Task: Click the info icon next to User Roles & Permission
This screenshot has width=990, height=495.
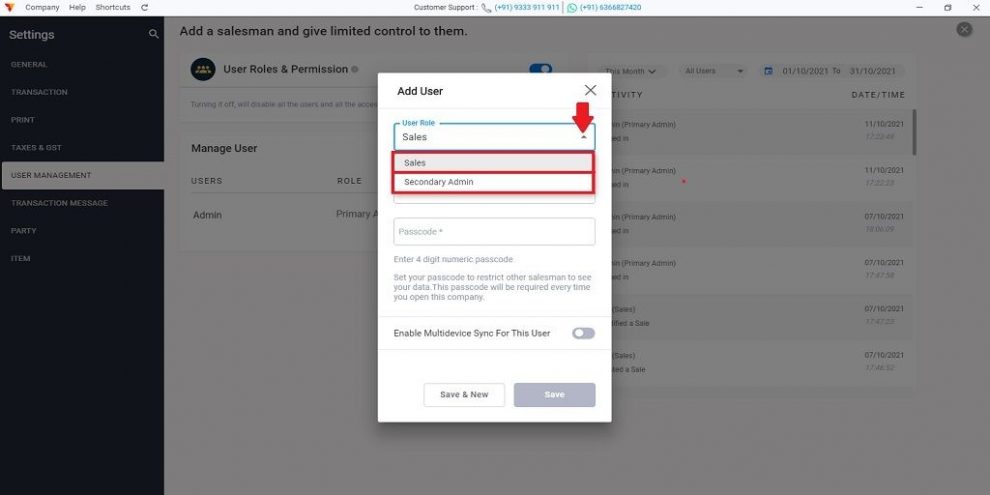Action: click(355, 69)
